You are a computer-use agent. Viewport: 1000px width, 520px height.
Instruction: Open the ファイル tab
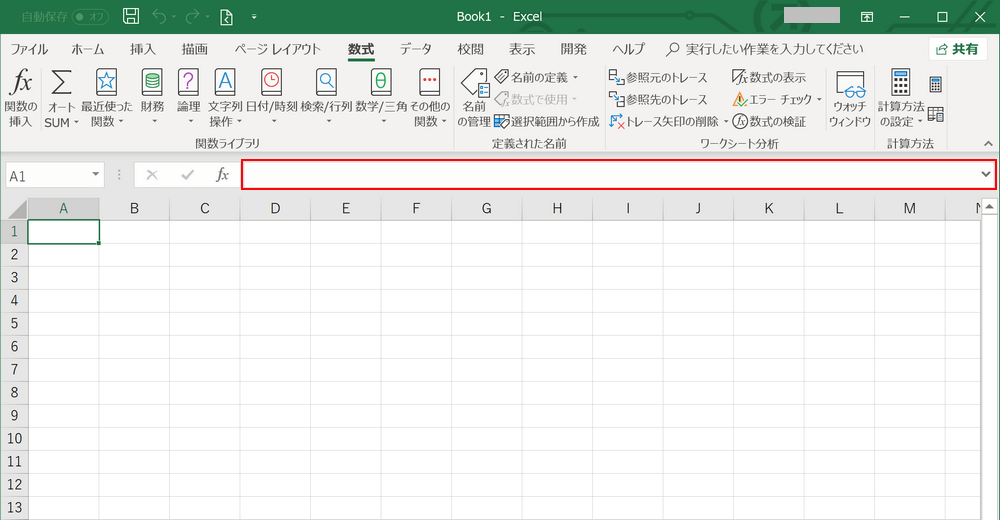(29, 49)
